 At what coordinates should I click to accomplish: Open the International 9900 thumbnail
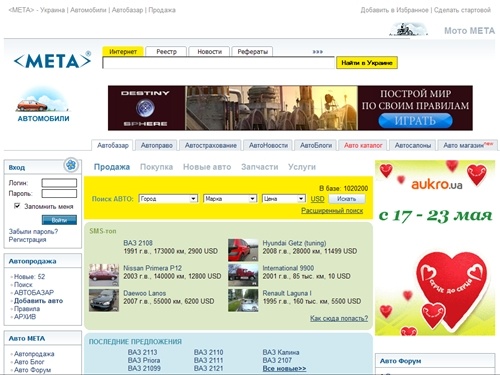pyautogui.click(x=243, y=275)
